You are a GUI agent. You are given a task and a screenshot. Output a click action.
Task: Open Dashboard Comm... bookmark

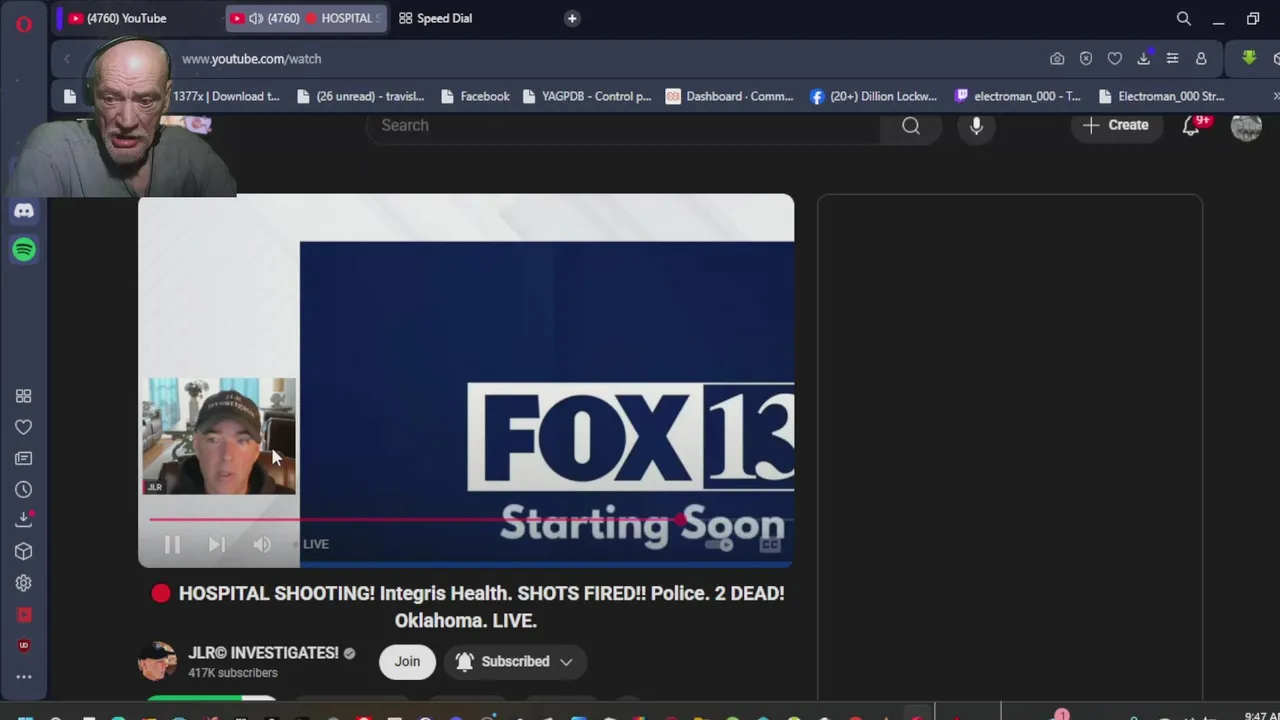click(x=730, y=96)
